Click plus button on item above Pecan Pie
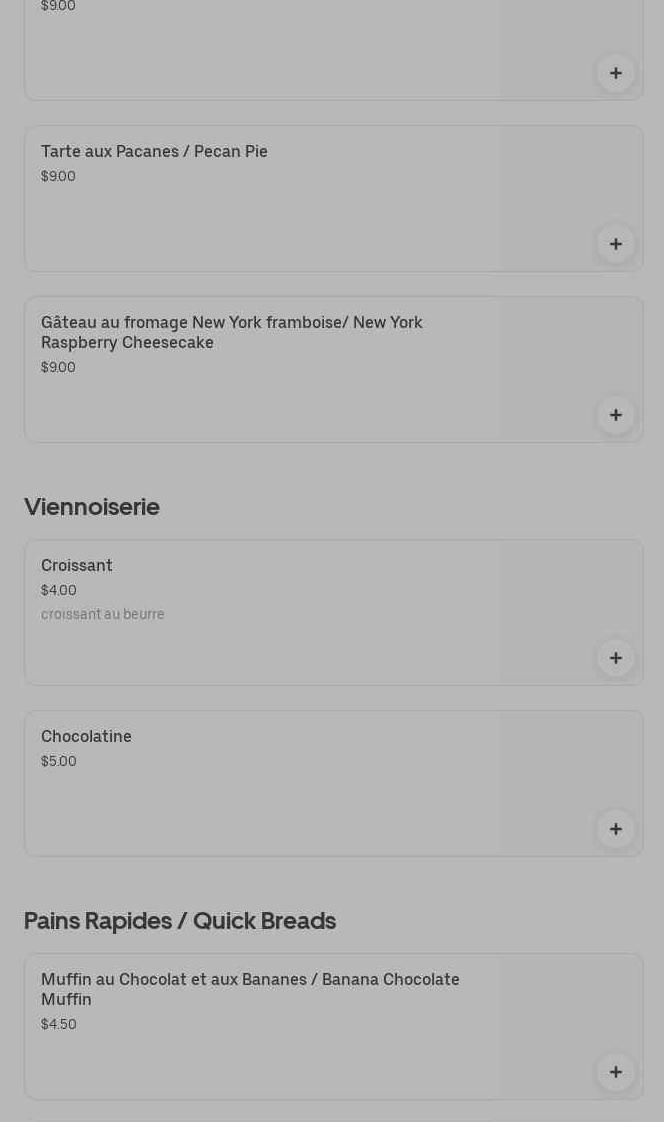 coord(615,73)
